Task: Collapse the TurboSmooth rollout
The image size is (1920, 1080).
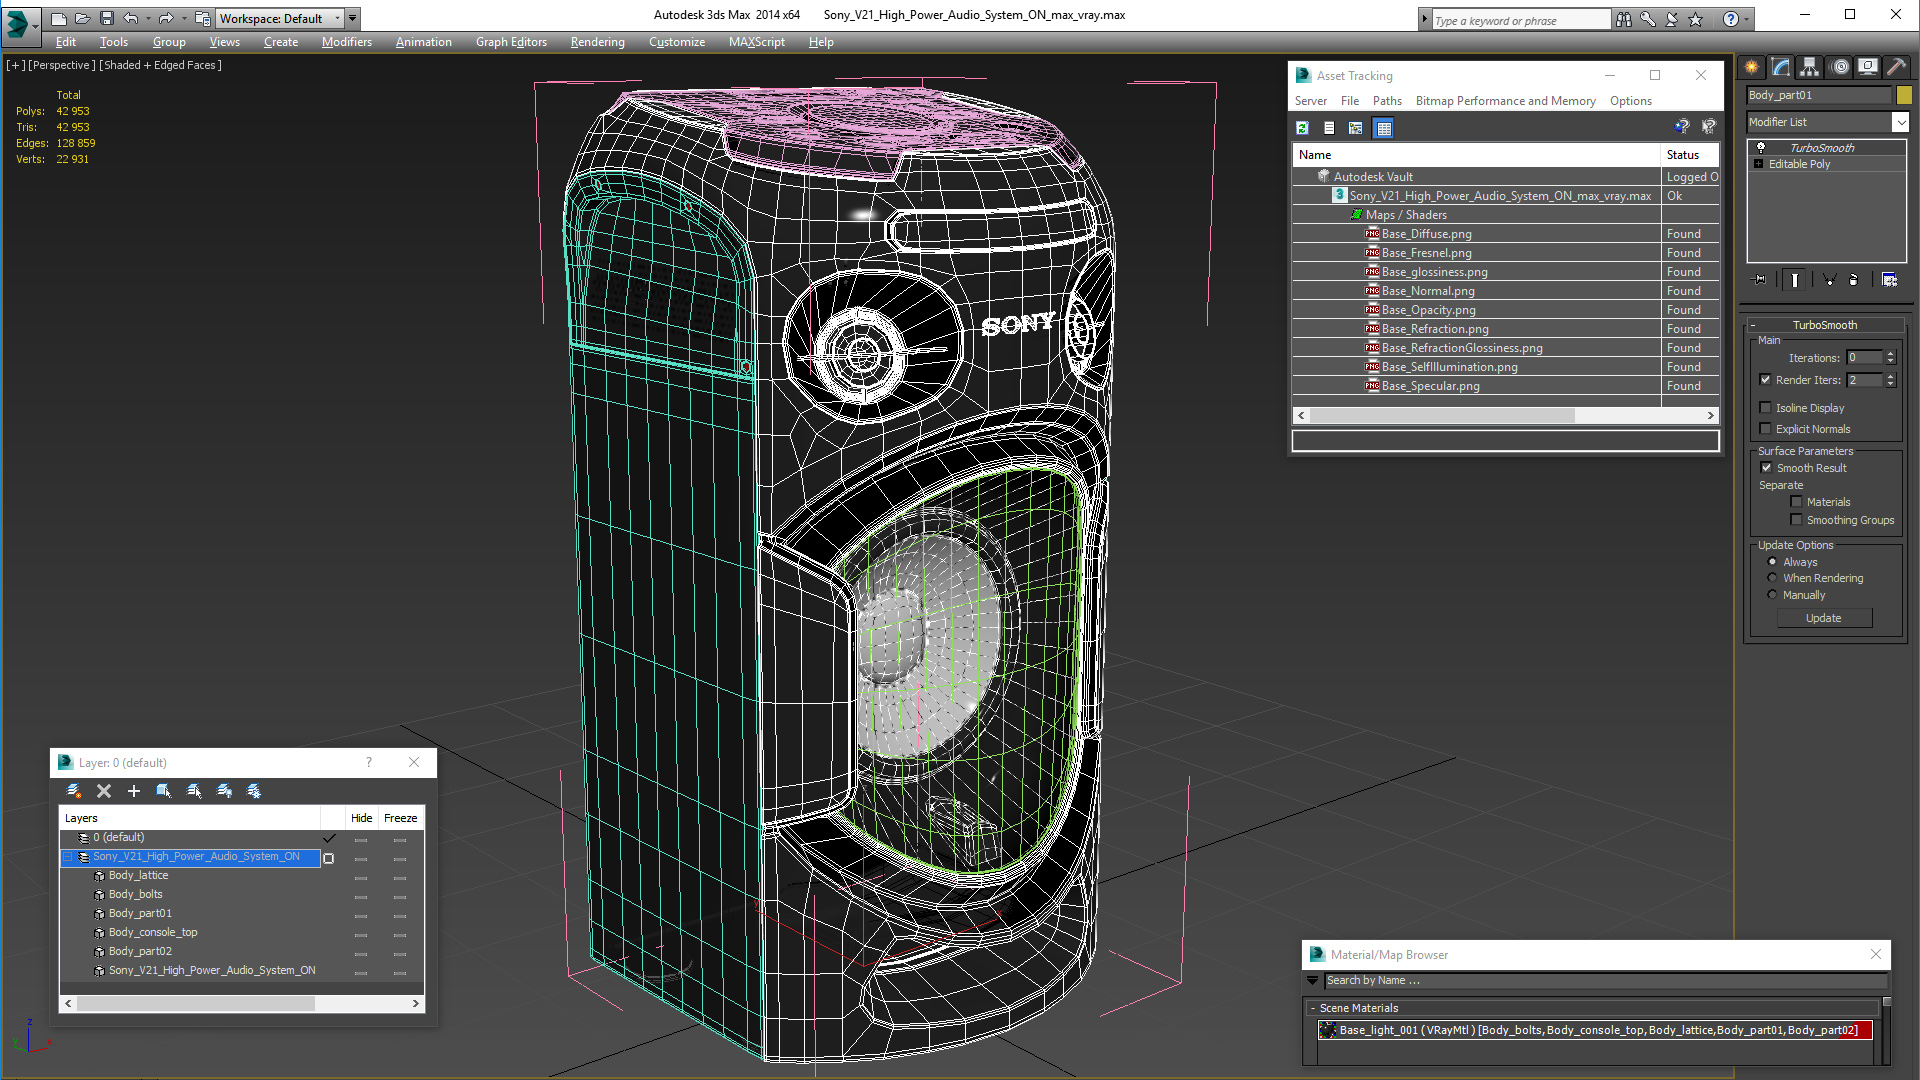Action: click(x=1753, y=325)
